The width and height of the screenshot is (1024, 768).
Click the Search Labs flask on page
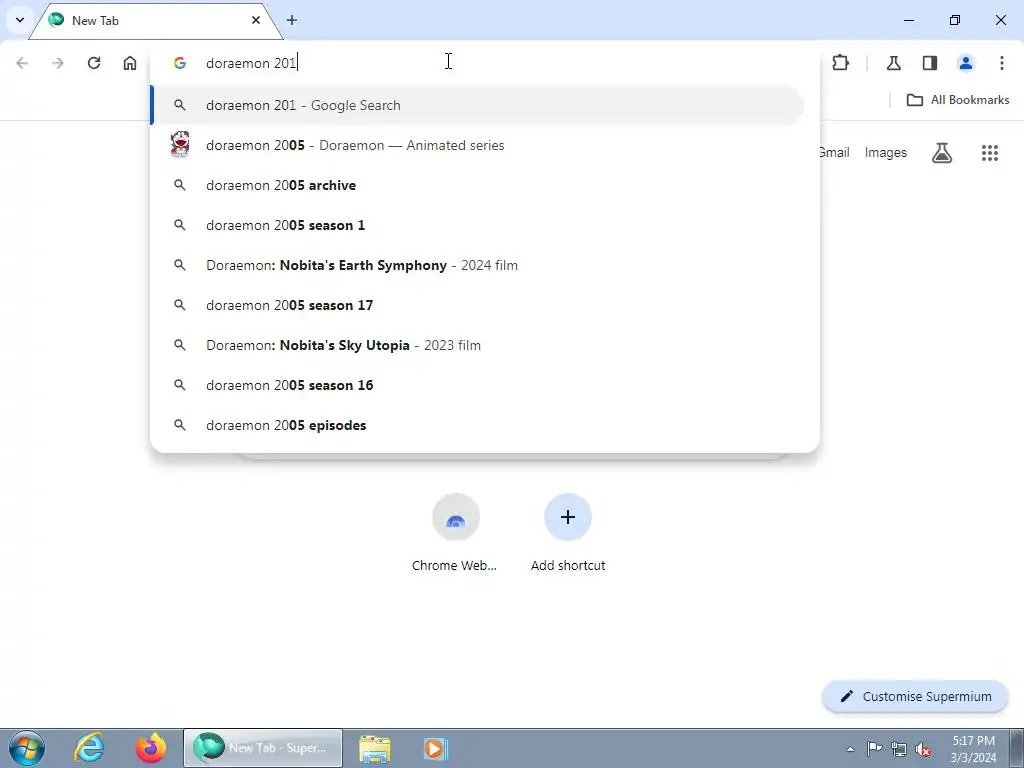point(942,153)
